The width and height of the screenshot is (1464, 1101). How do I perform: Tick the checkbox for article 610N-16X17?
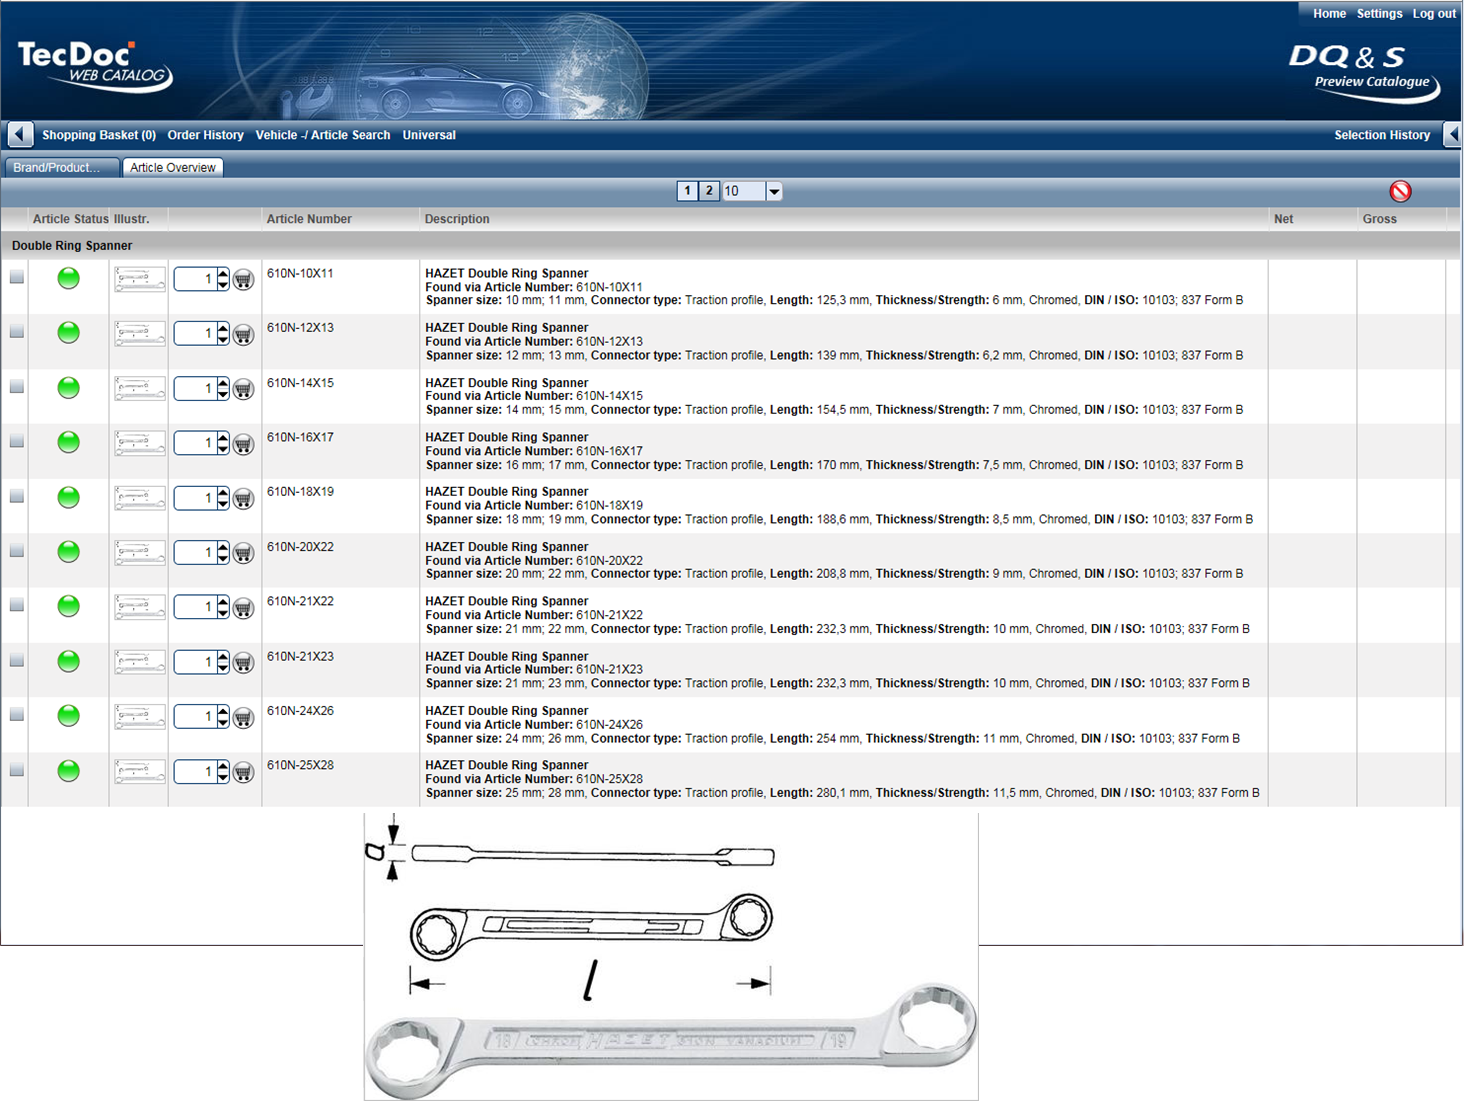17,441
